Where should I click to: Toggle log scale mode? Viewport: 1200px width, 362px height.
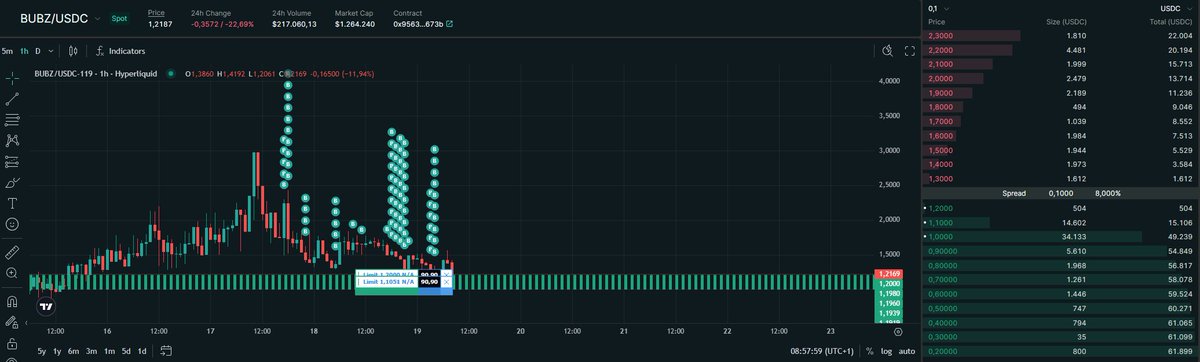[x=886, y=351]
